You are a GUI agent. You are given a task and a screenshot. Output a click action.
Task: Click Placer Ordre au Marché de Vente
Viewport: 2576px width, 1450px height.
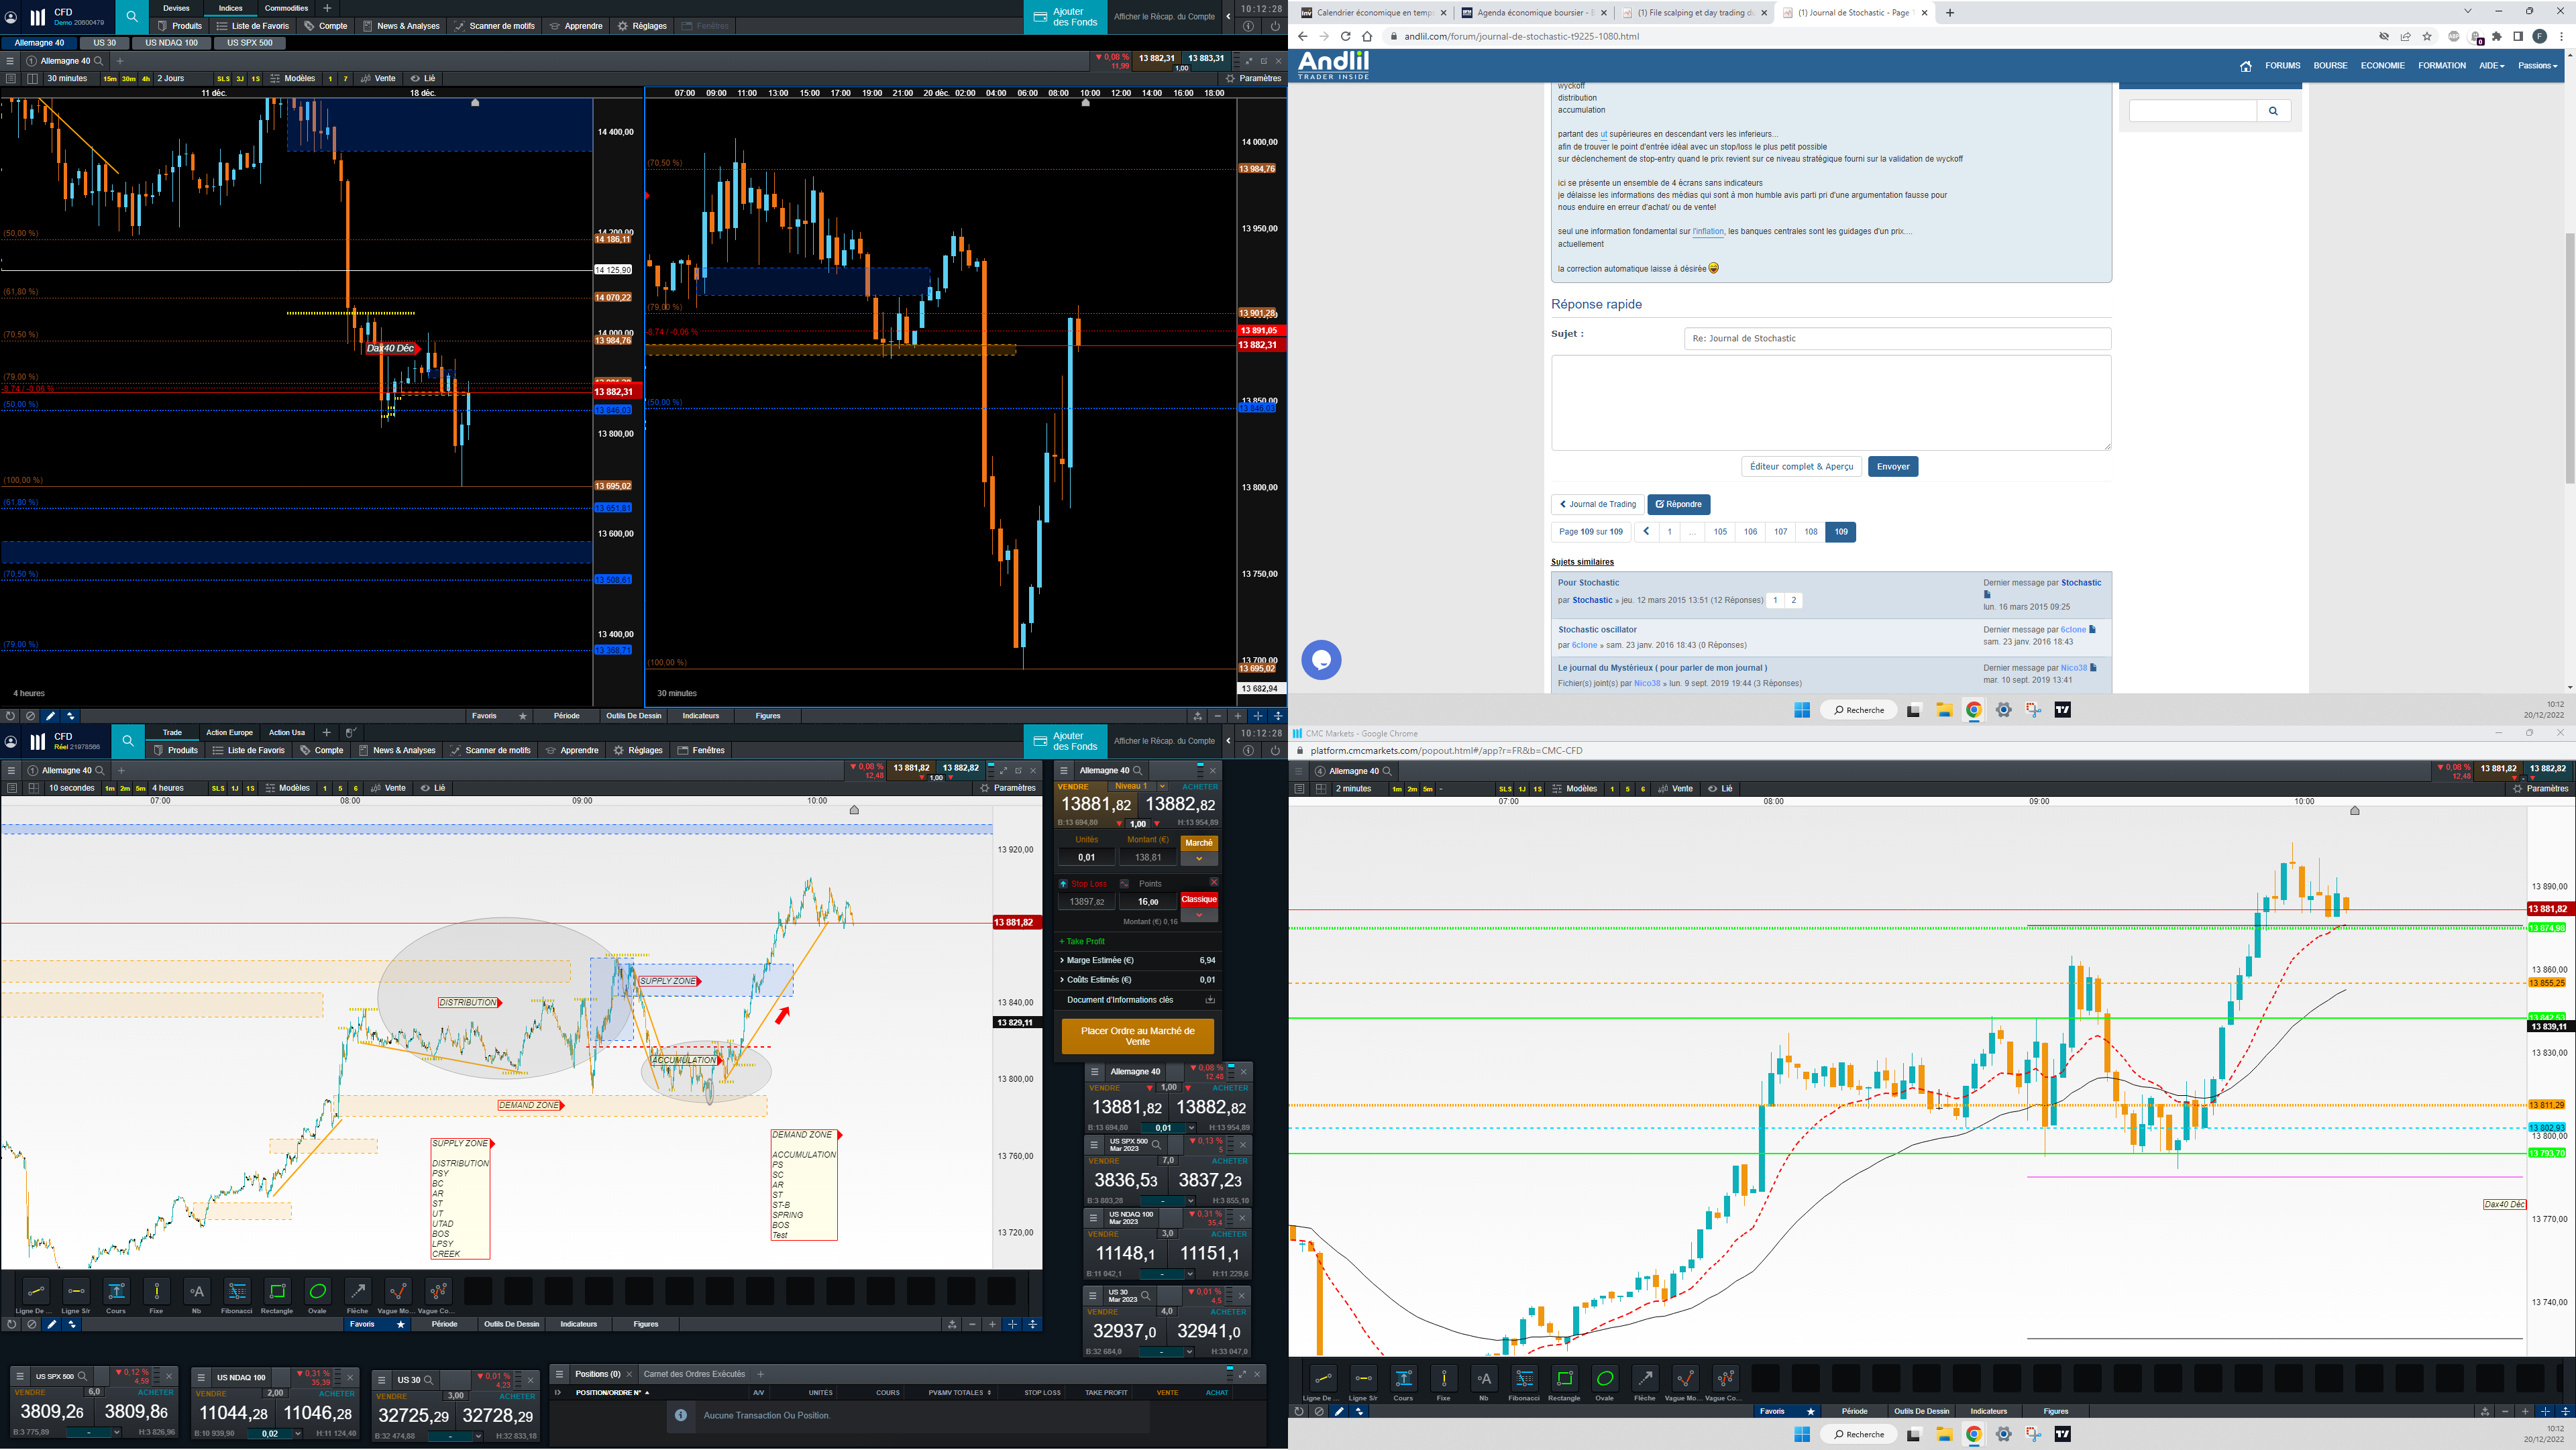1137,1036
